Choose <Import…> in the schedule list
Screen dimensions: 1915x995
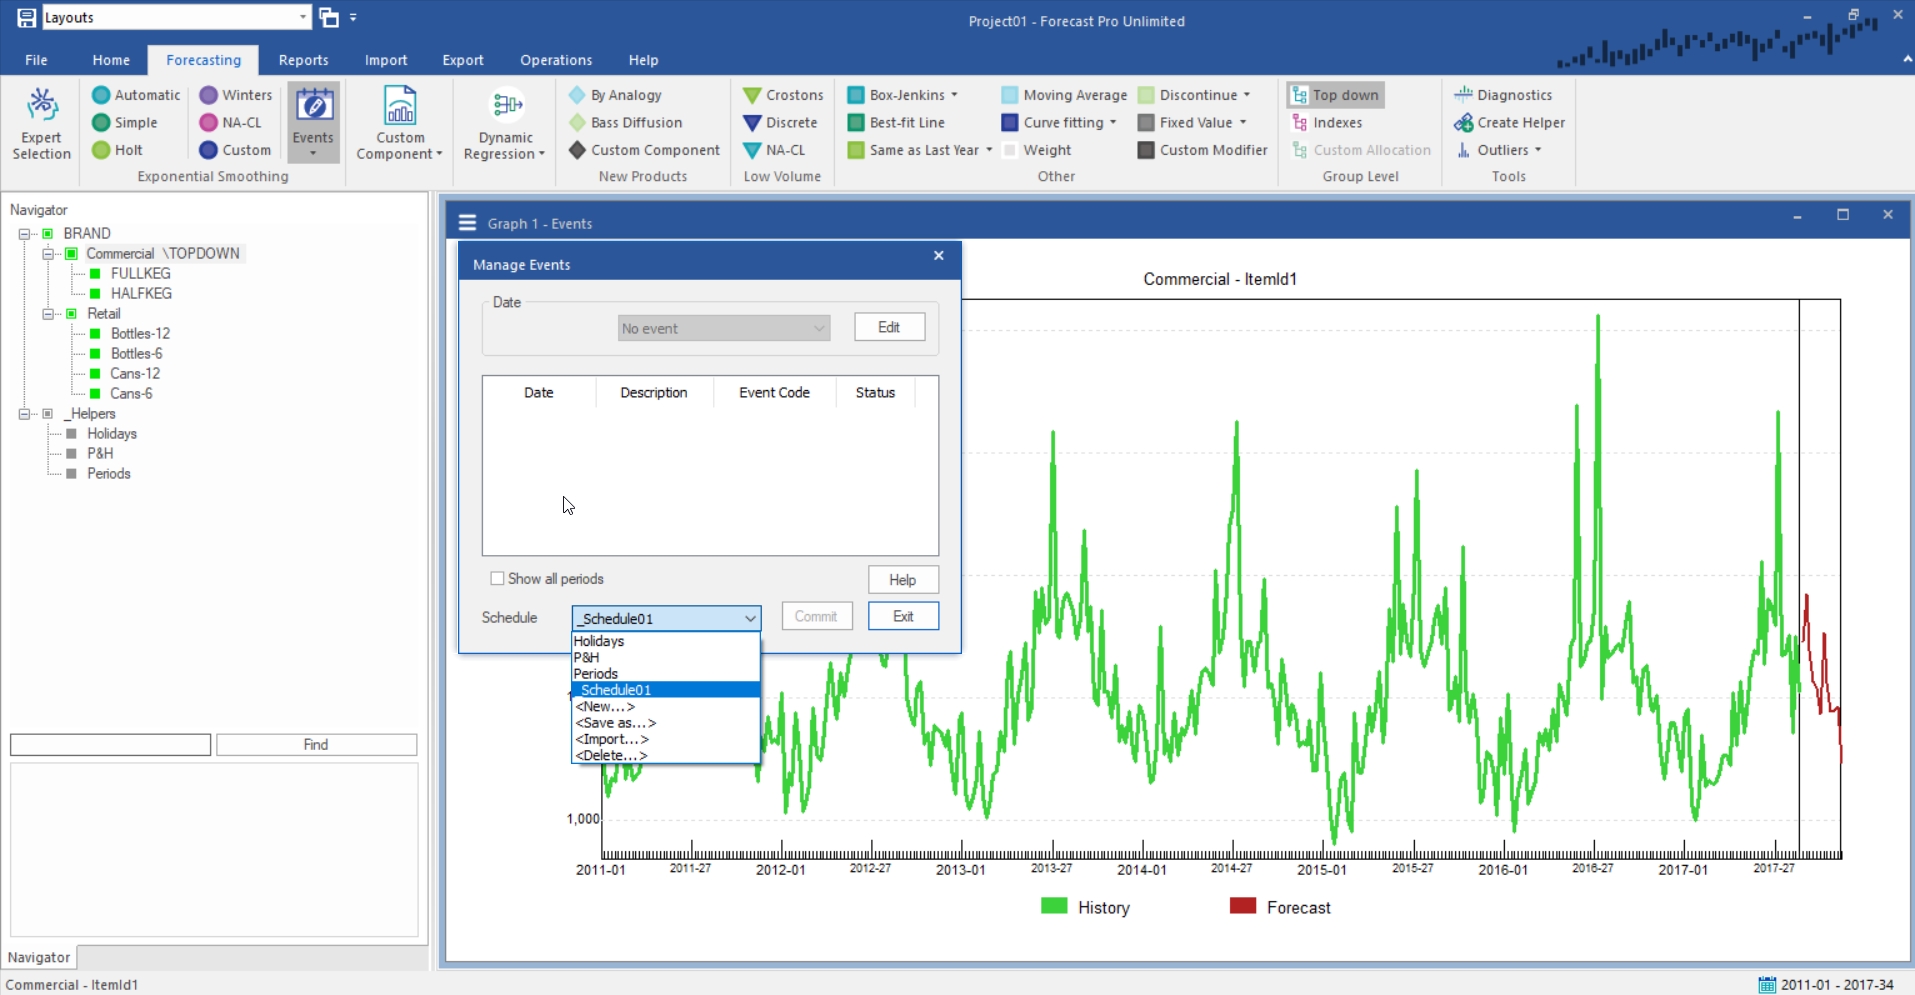[665, 739]
